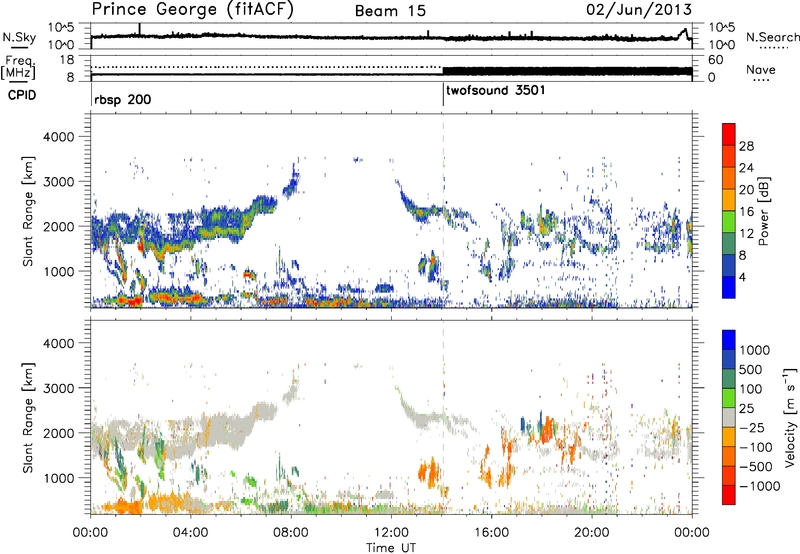
Task: Click the 'Nave' legend label
Action: point(761,69)
